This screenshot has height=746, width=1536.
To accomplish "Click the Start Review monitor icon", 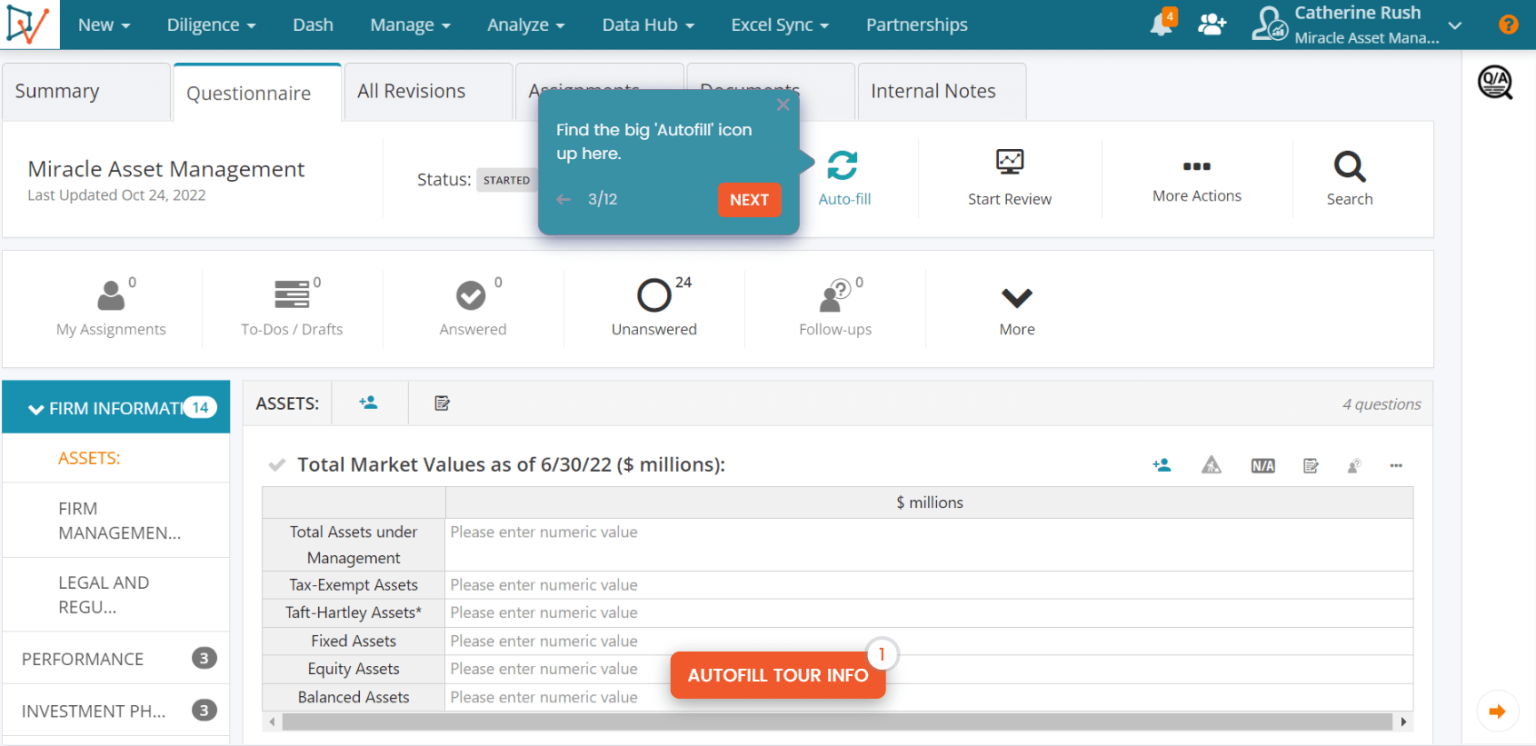I will tap(1009, 163).
